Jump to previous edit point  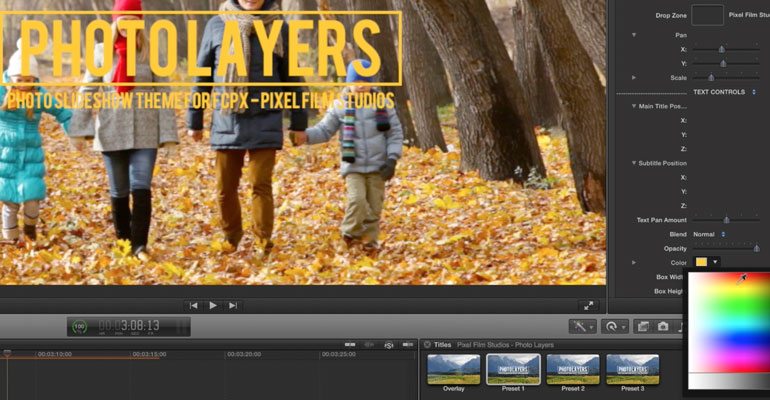[193, 305]
